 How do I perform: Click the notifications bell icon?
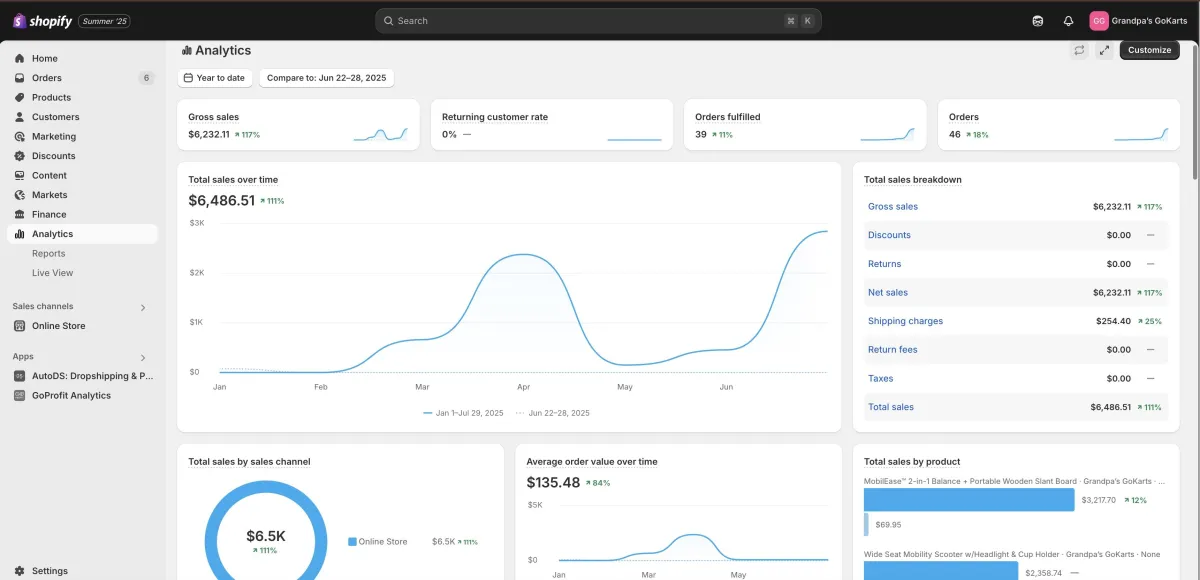click(1068, 21)
